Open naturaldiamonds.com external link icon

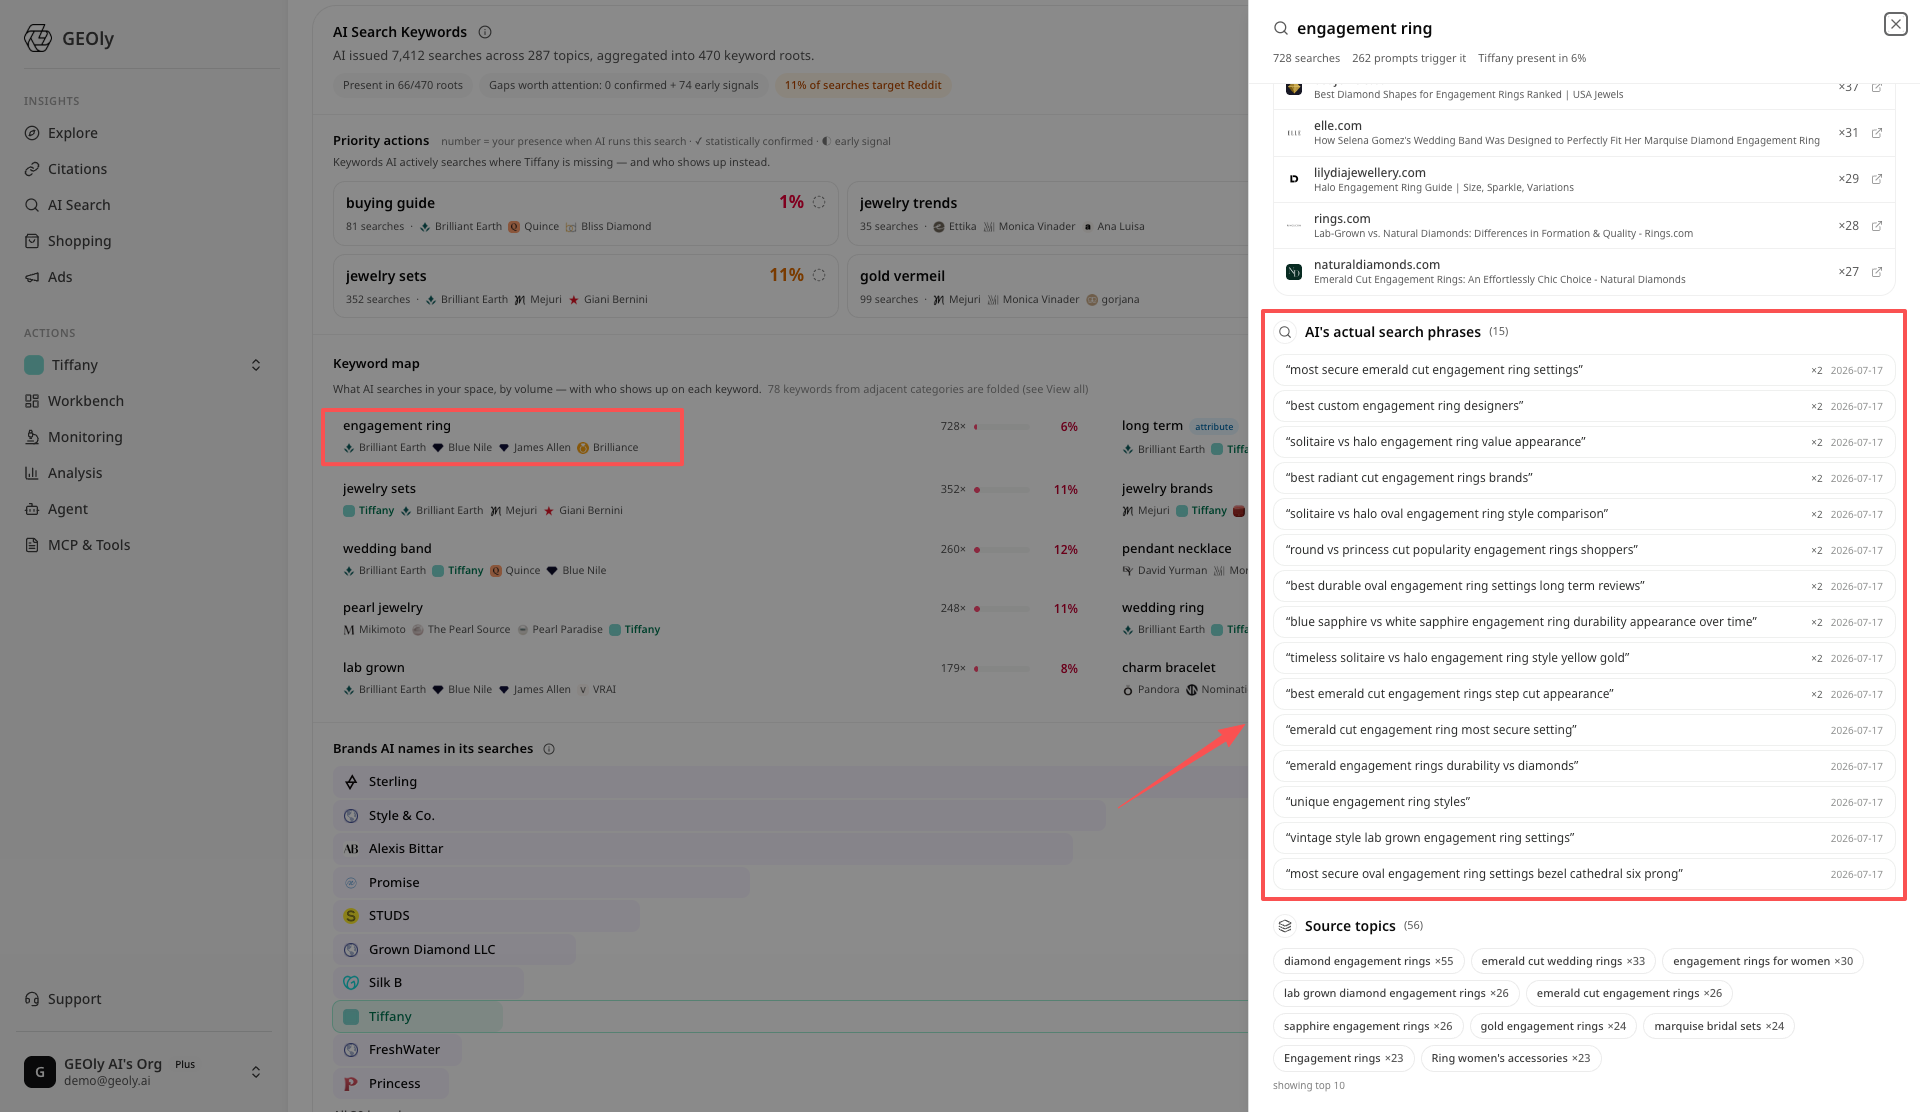coord(1877,272)
